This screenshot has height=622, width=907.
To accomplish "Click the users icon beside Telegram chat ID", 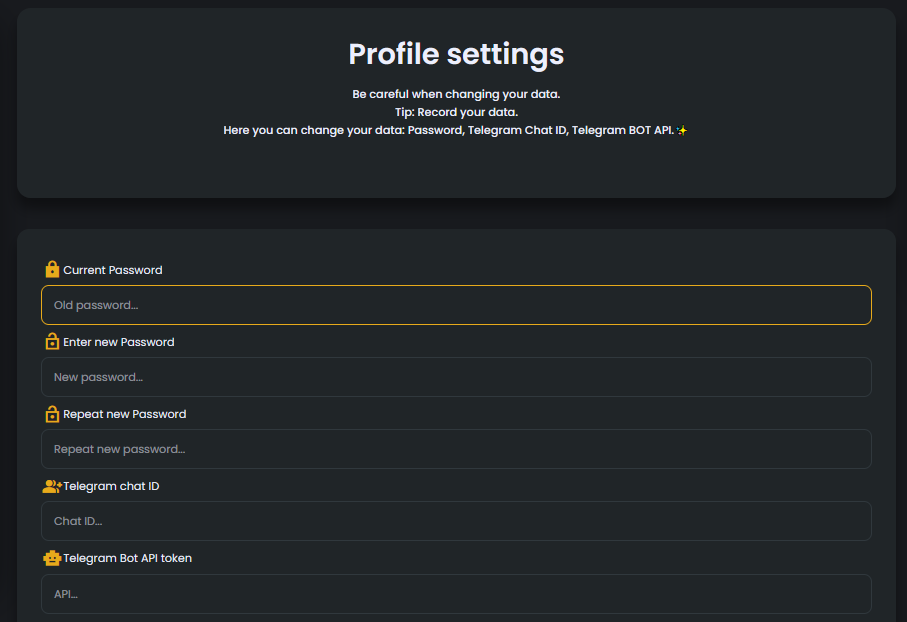I will [52, 486].
